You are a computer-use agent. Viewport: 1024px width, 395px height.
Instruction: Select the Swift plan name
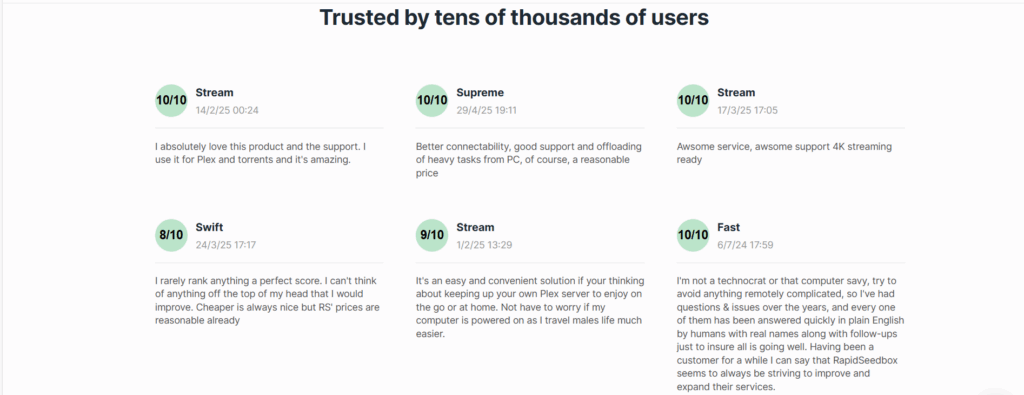pyautogui.click(x=210, y=227)
